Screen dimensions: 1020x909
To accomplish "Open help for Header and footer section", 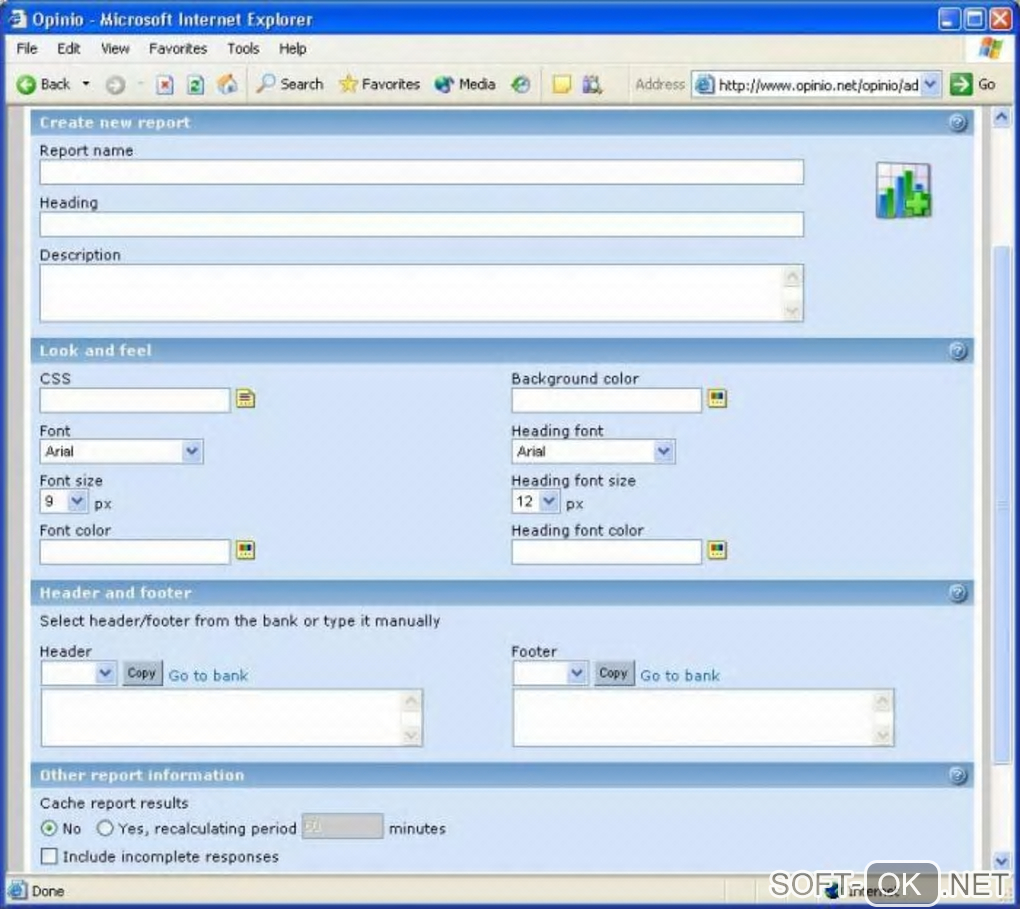I will [958, 593].
